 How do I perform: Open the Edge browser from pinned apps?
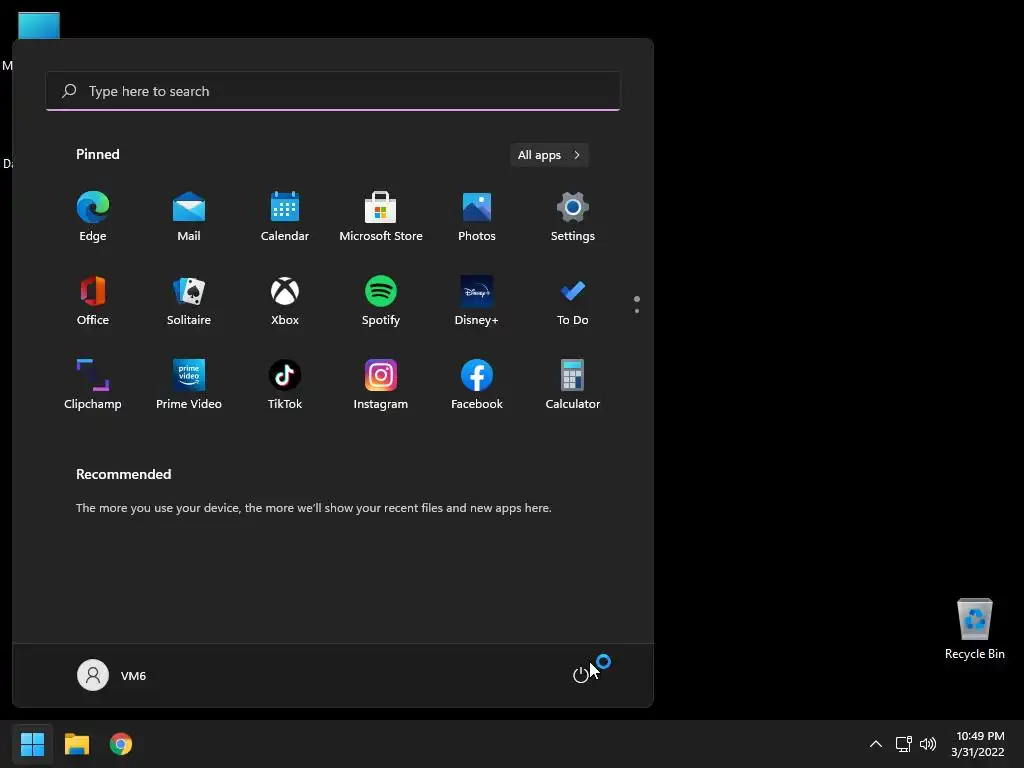tap(93, 217)
